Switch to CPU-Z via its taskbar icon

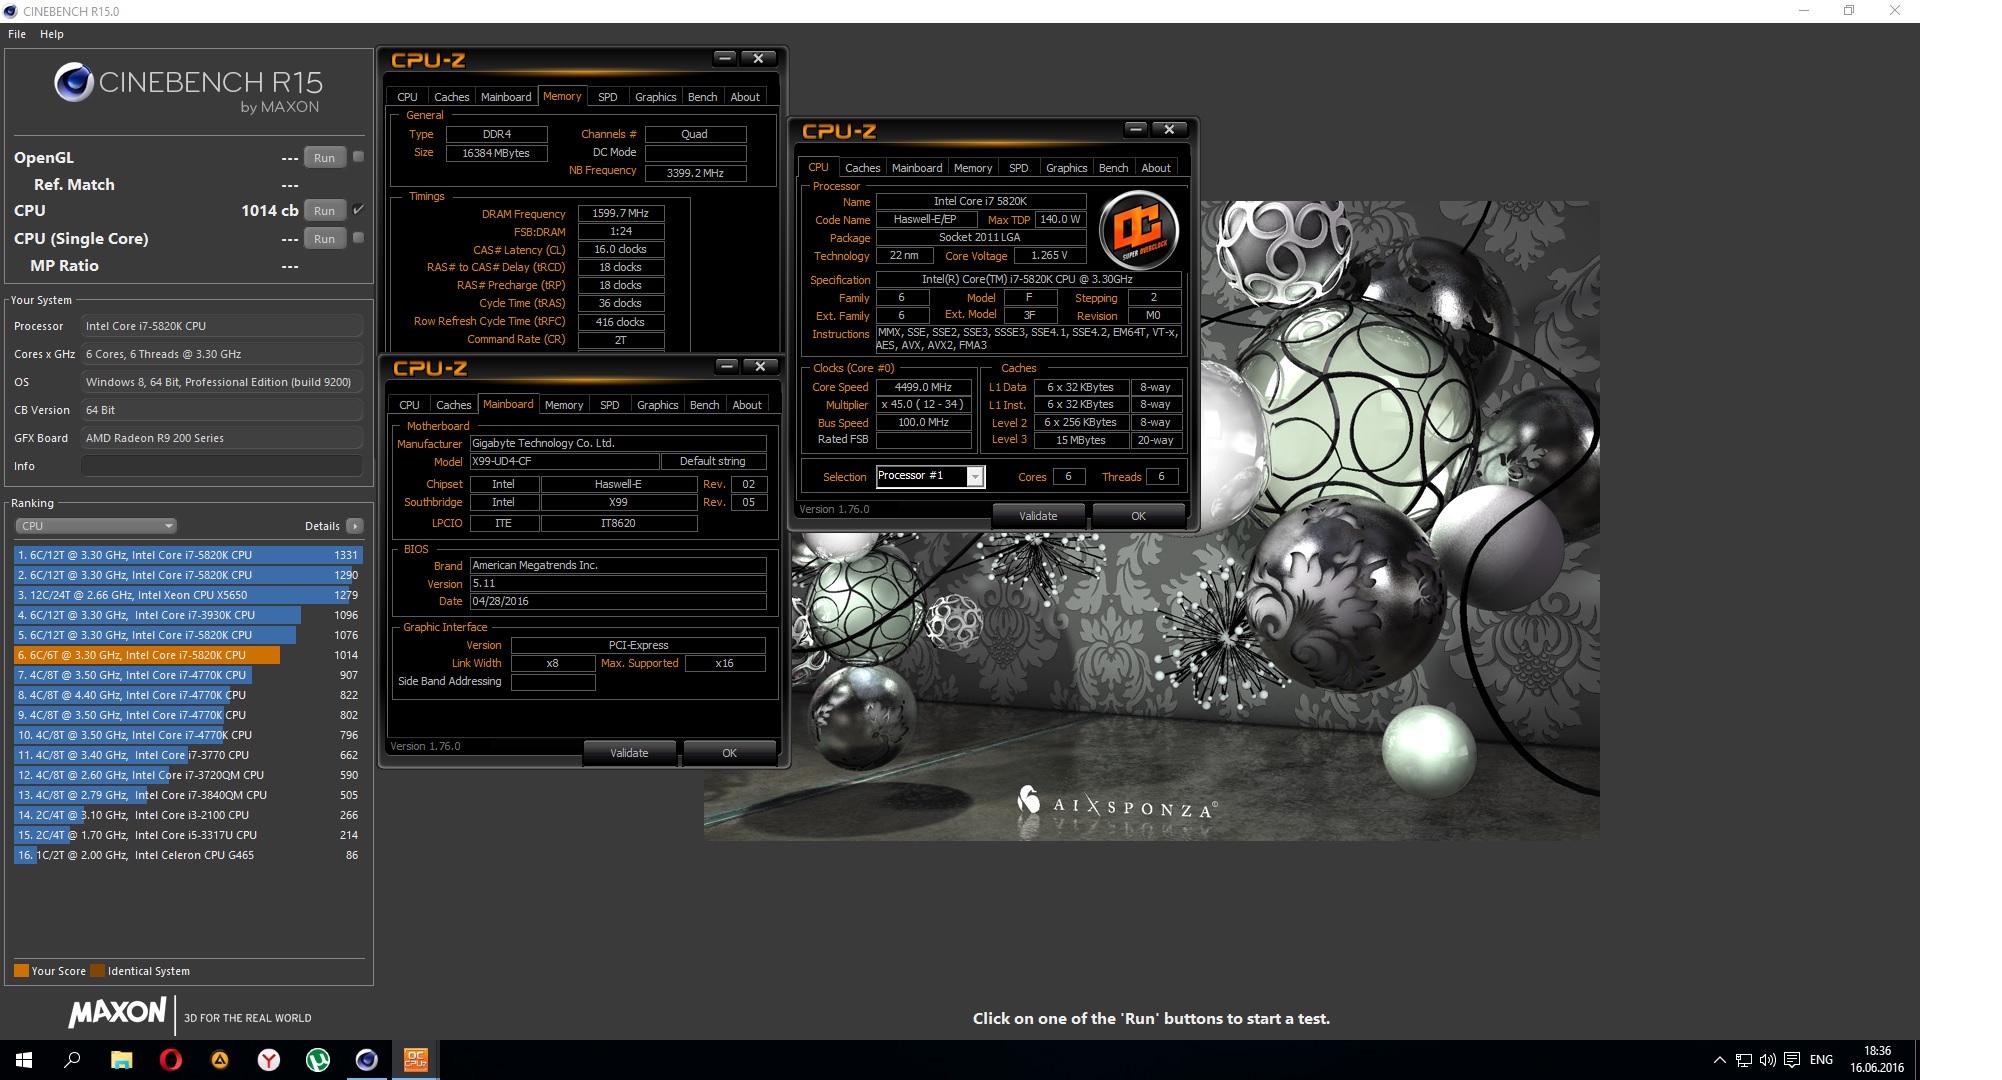415,1060
